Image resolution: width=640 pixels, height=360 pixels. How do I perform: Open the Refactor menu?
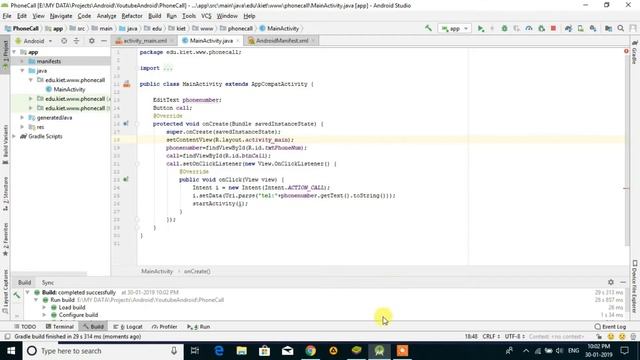132,16
